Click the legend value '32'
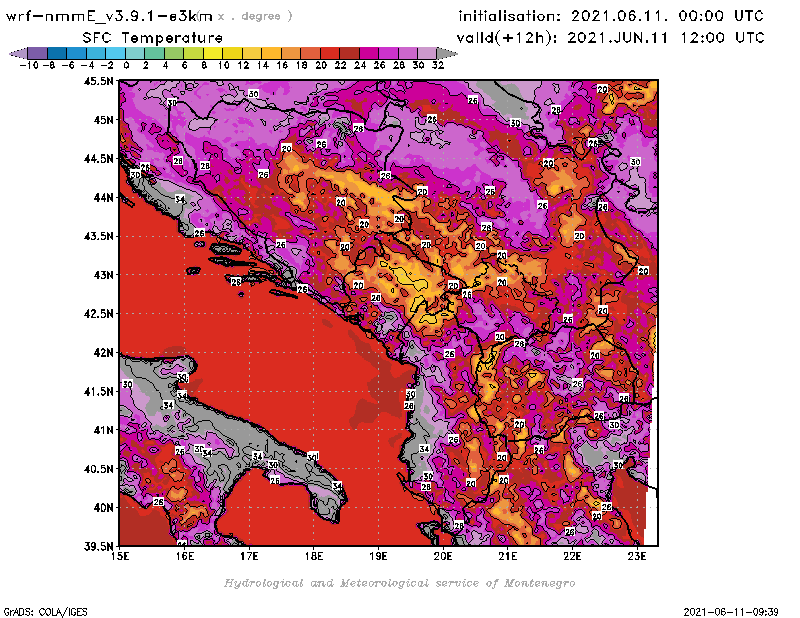 (438, 65)
